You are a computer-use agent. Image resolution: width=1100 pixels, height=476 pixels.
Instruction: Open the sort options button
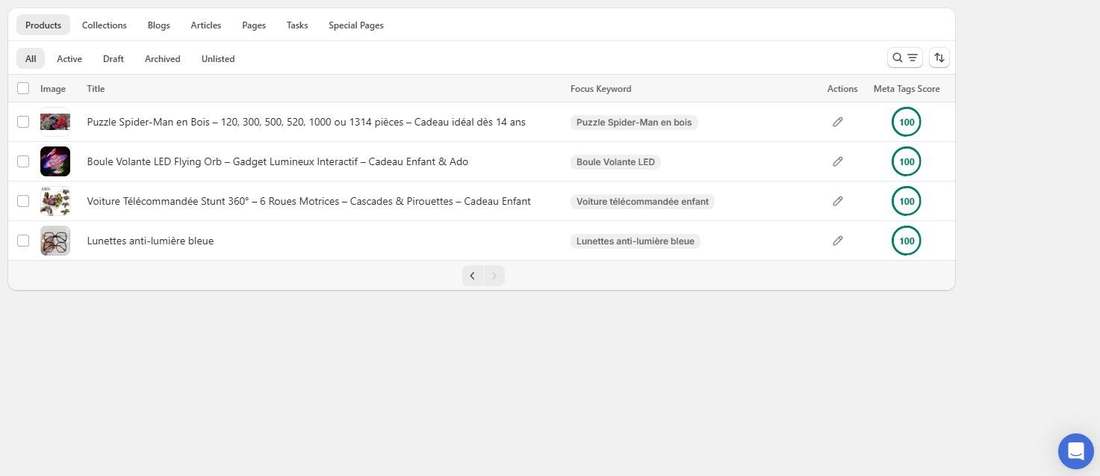coord(939,57)
